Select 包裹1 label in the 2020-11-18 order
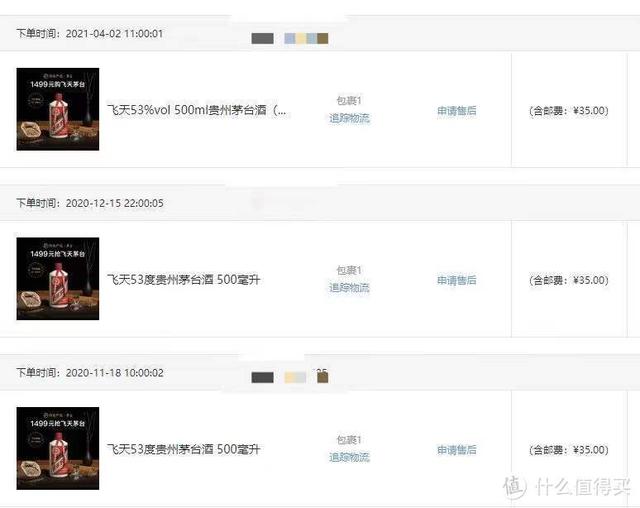Image resolution: width=640 pixels, height=508 pixels. (x=349, y=440)
